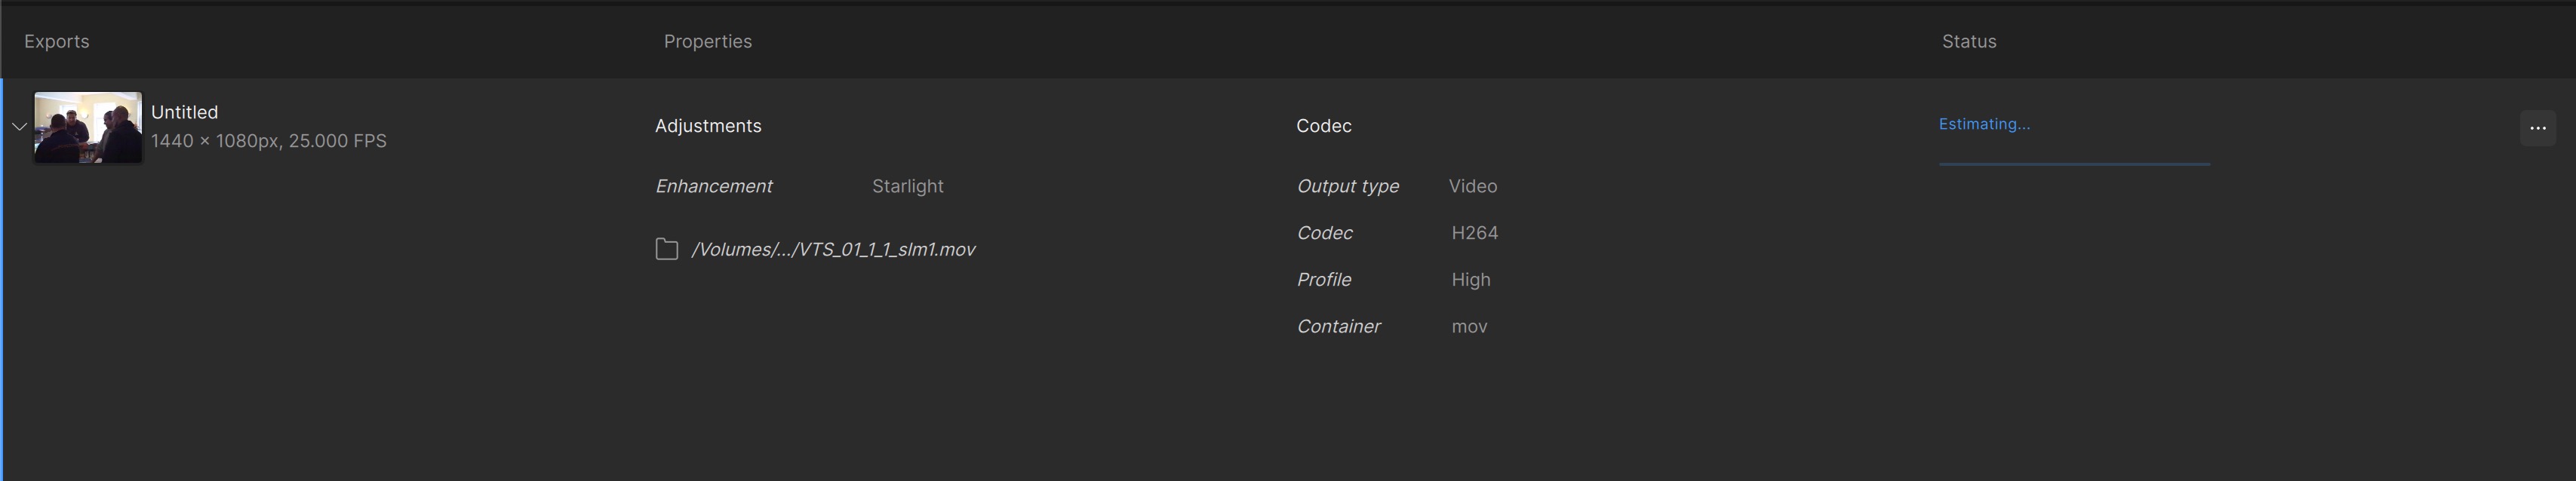Click the High profile value
The image size is (2576, 481).
1470,280
